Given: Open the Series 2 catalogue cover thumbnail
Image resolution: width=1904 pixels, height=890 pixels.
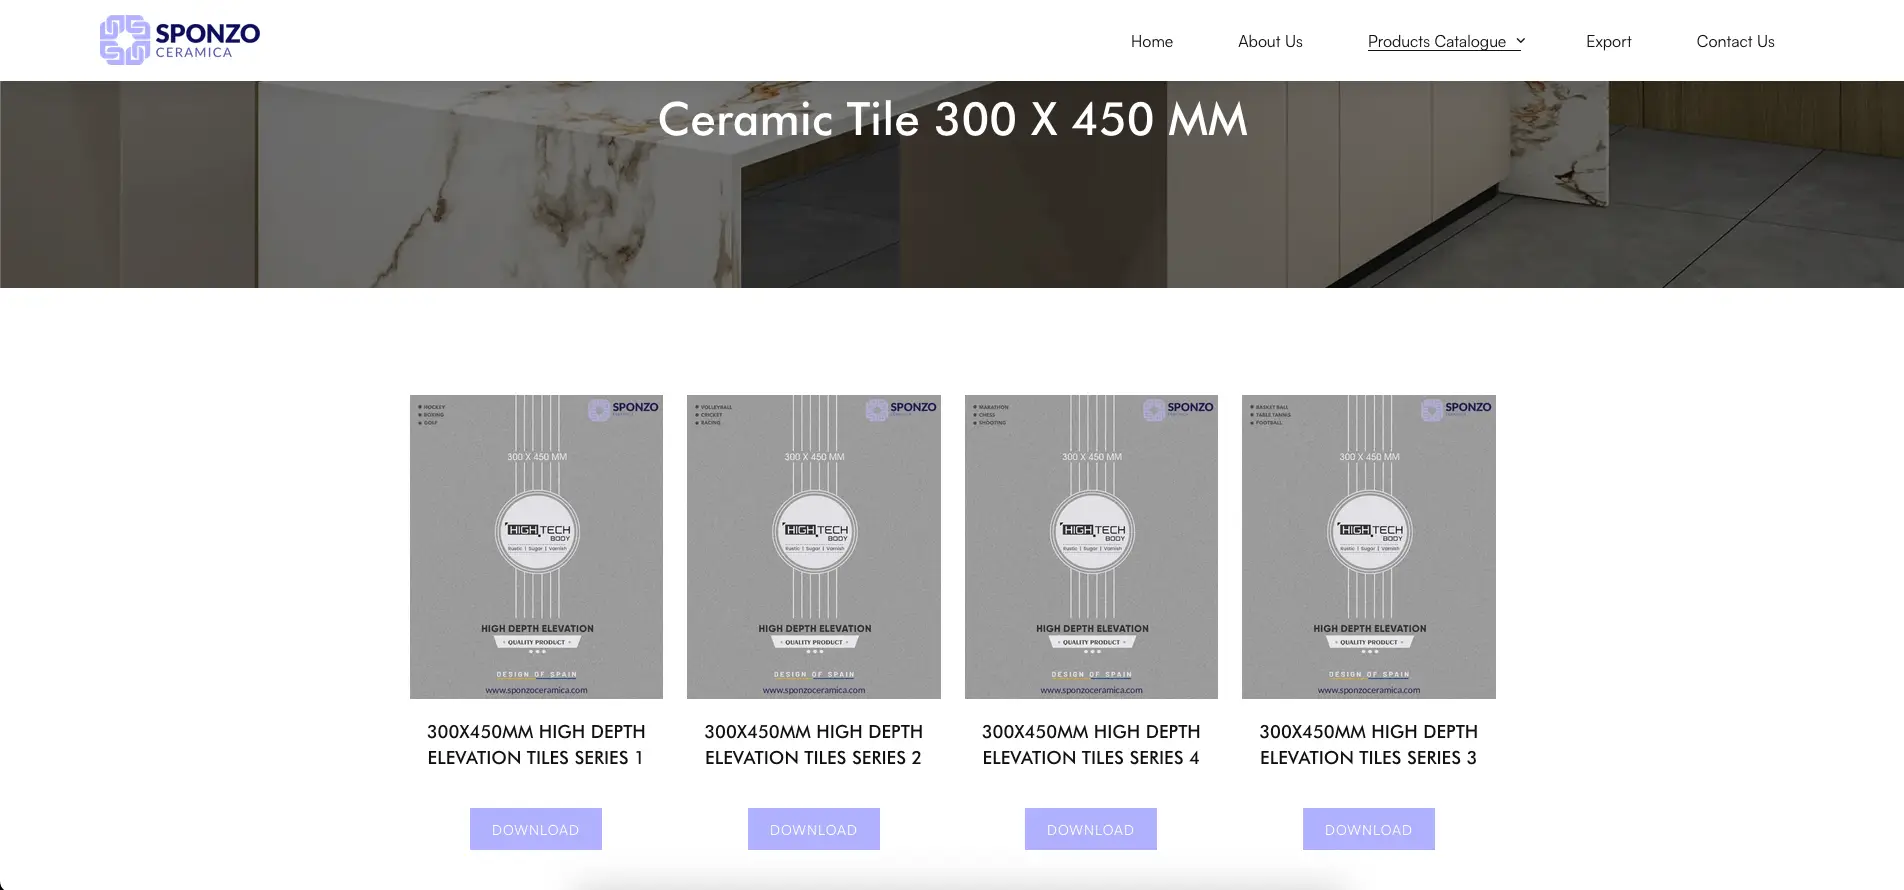Looking at the screenshot, I should pyautogui.click(x=813, y=546).
